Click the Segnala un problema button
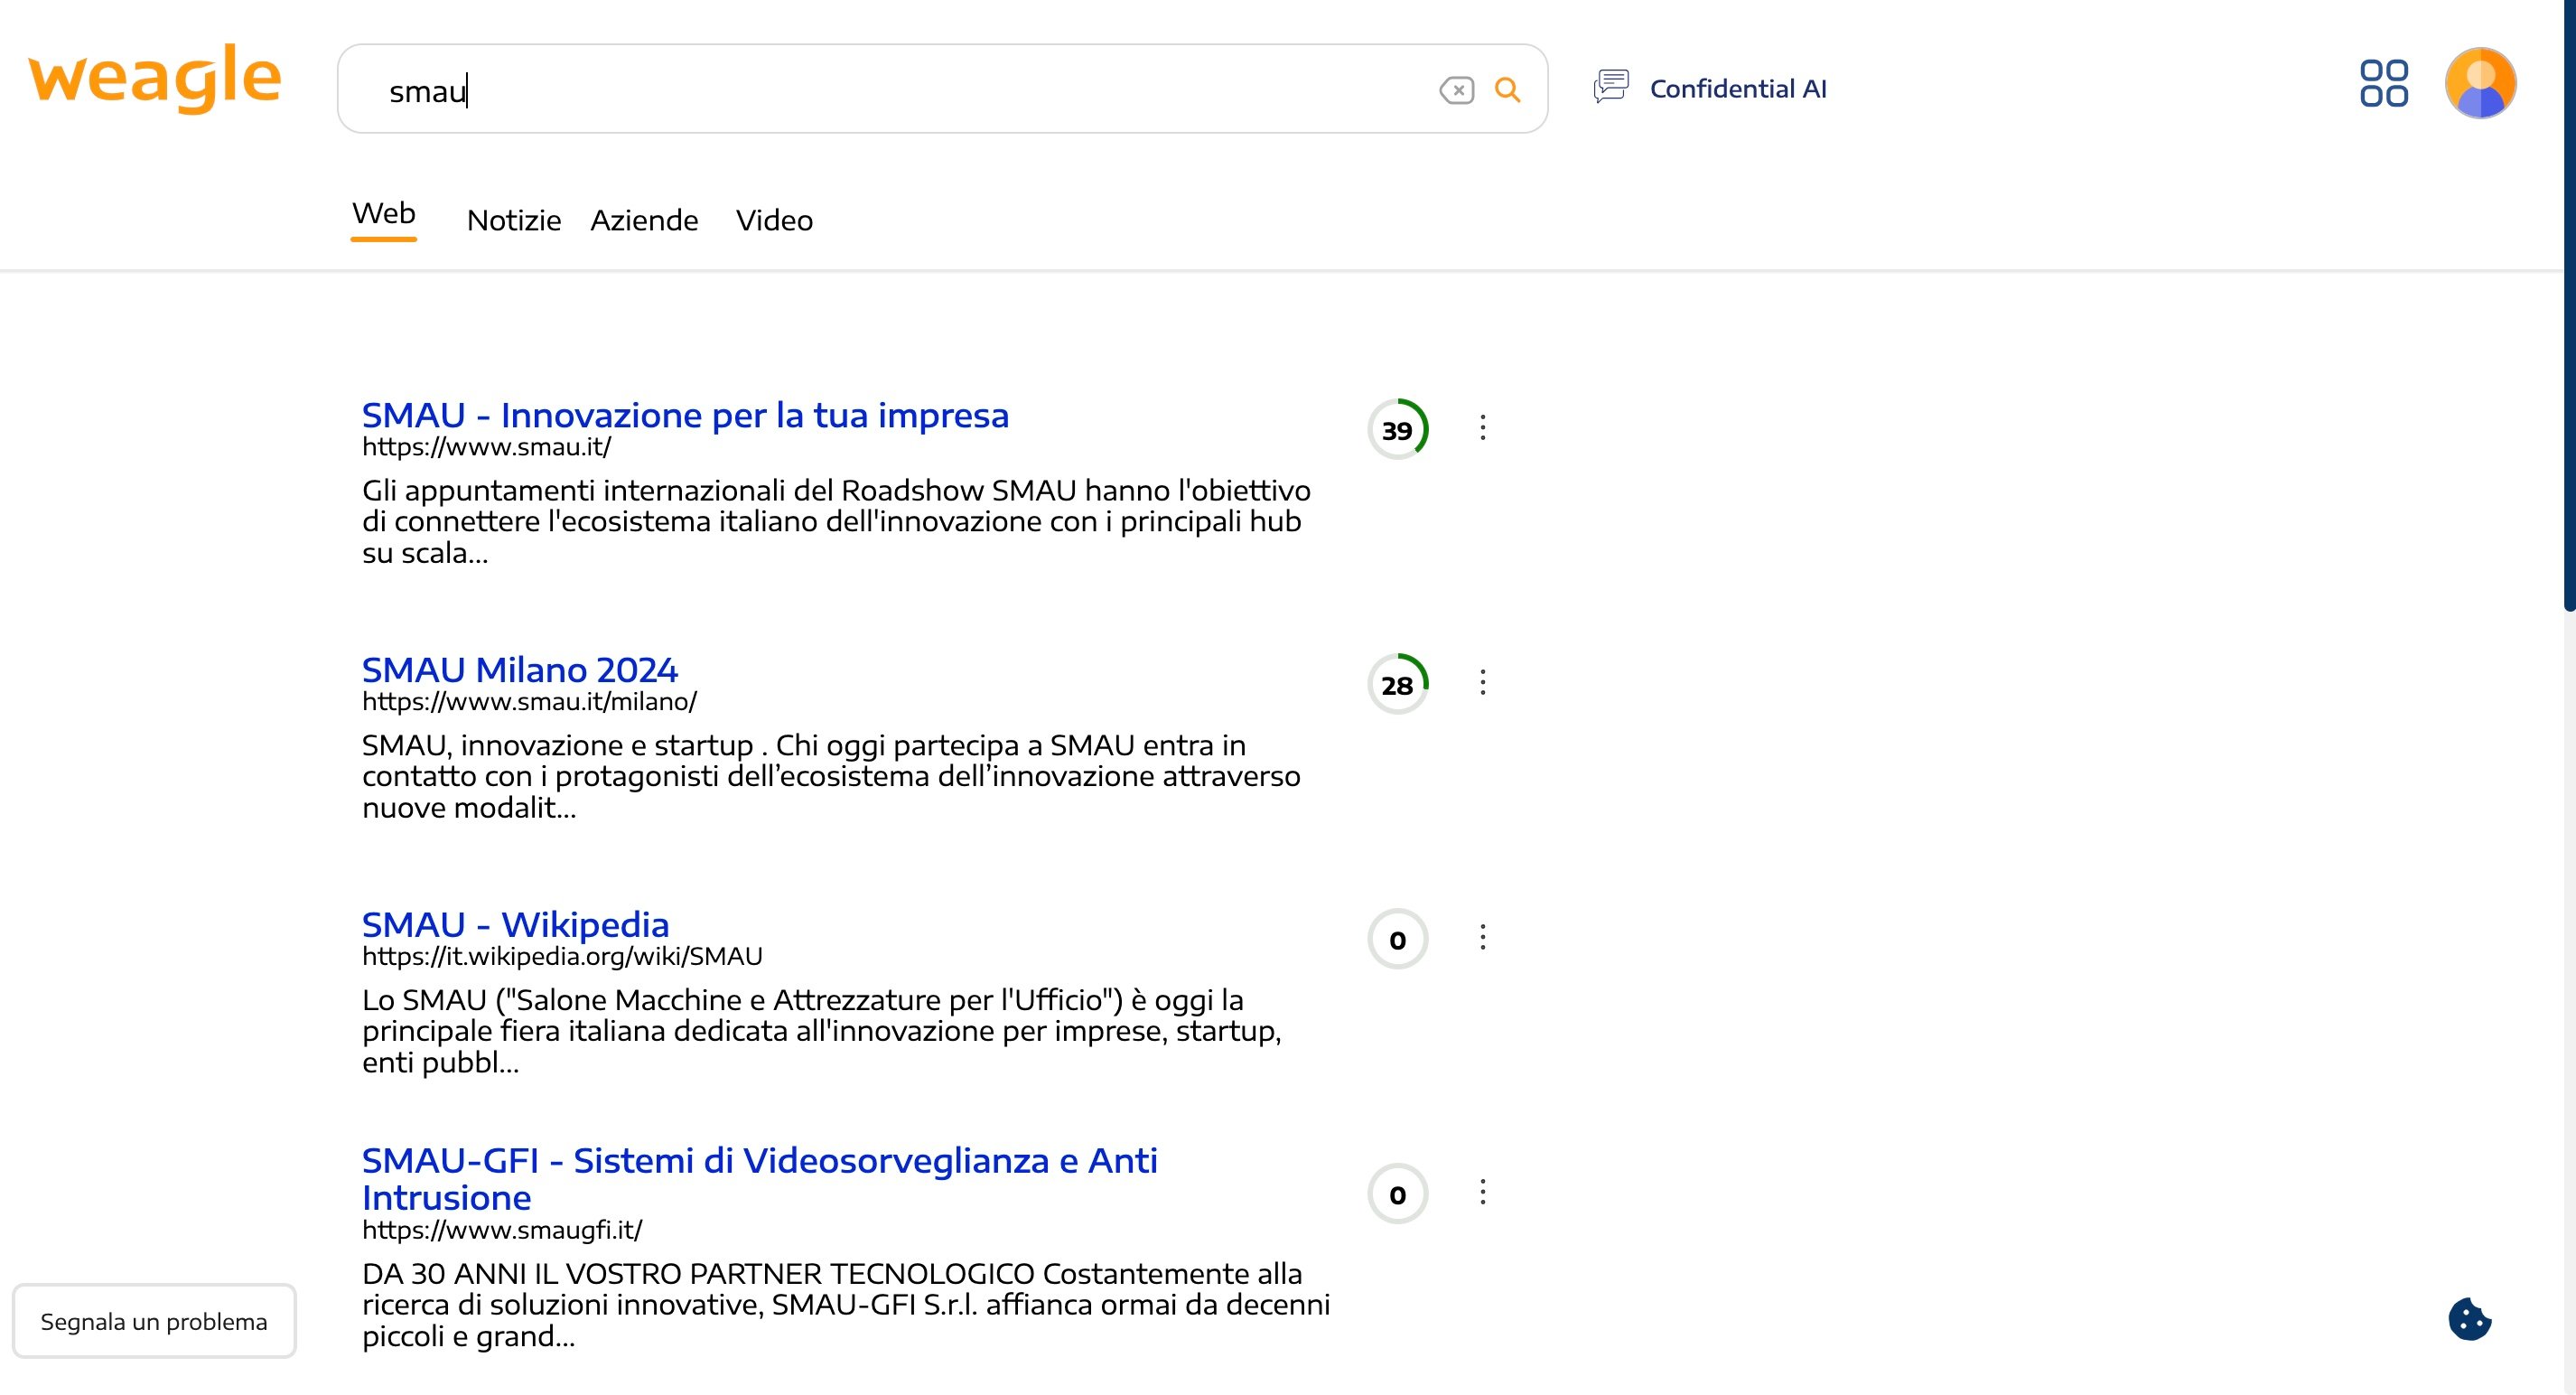Image resolution: width=2576 pixels, height=1395 pixels. click(154, 1321)
